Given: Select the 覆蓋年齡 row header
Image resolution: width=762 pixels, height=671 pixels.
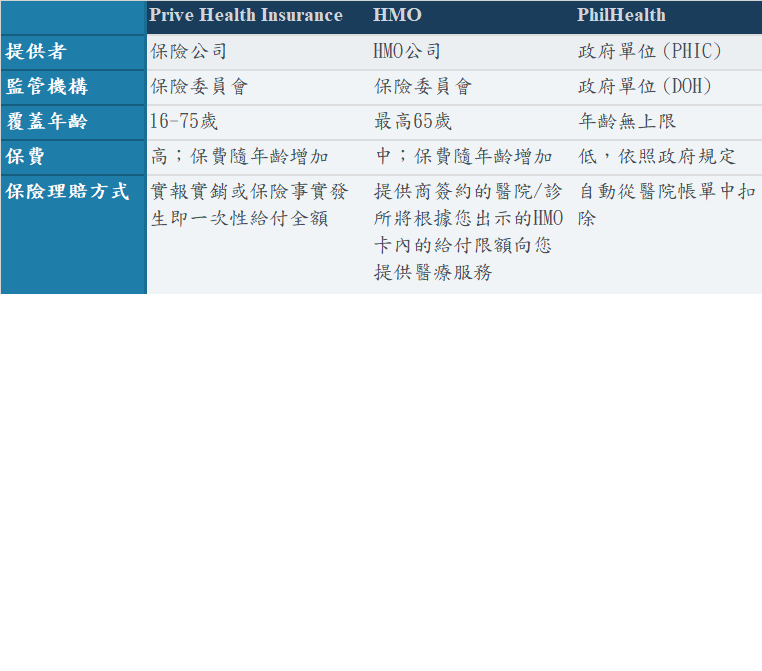Looking at the screenshot, I should [x=46, y=122].
